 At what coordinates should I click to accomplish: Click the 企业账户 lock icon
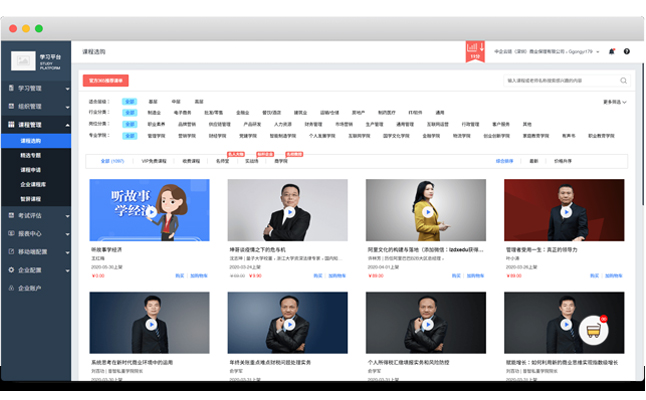click(x=11, y=288)
